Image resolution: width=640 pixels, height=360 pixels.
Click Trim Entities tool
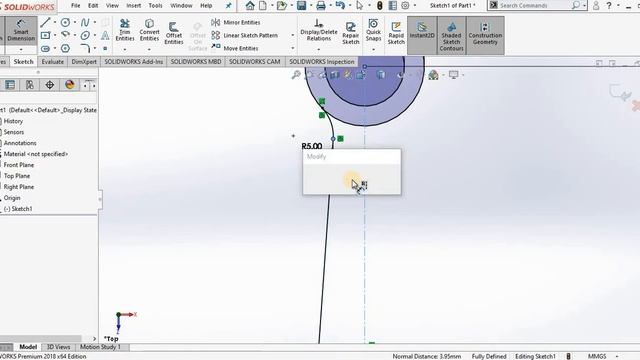click(125, 30)
